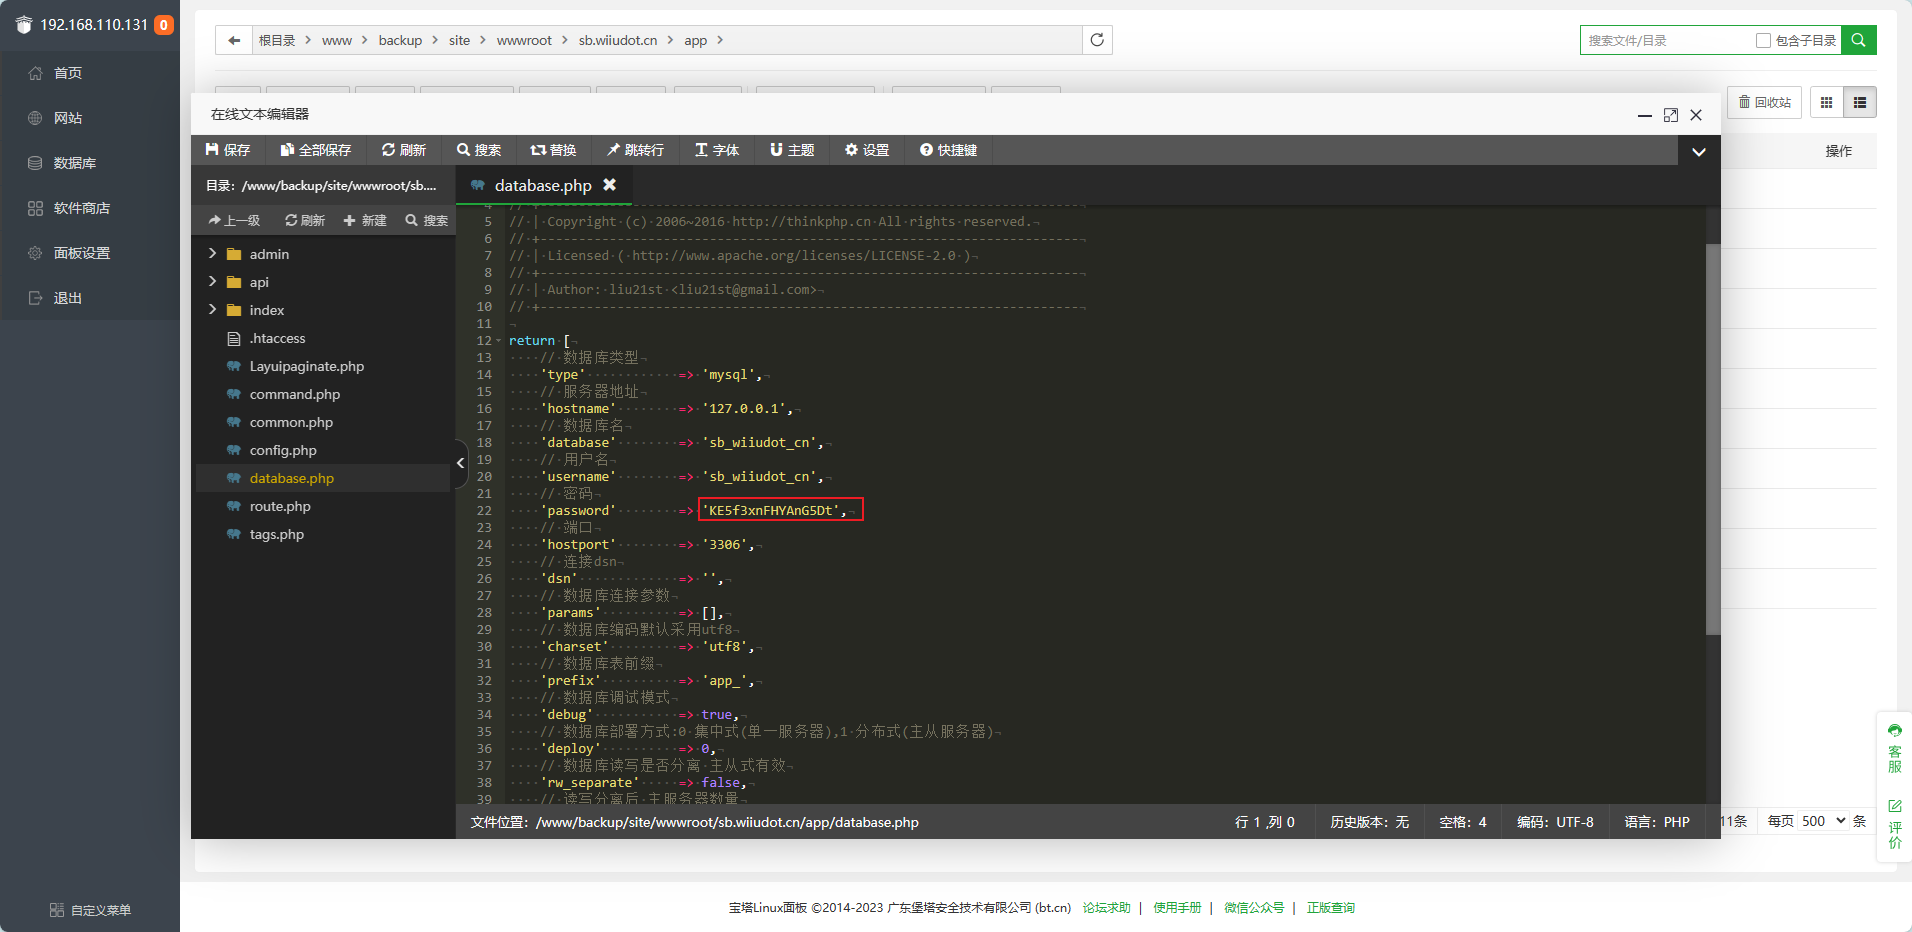Switch to grid view of files

(1826, 102)
